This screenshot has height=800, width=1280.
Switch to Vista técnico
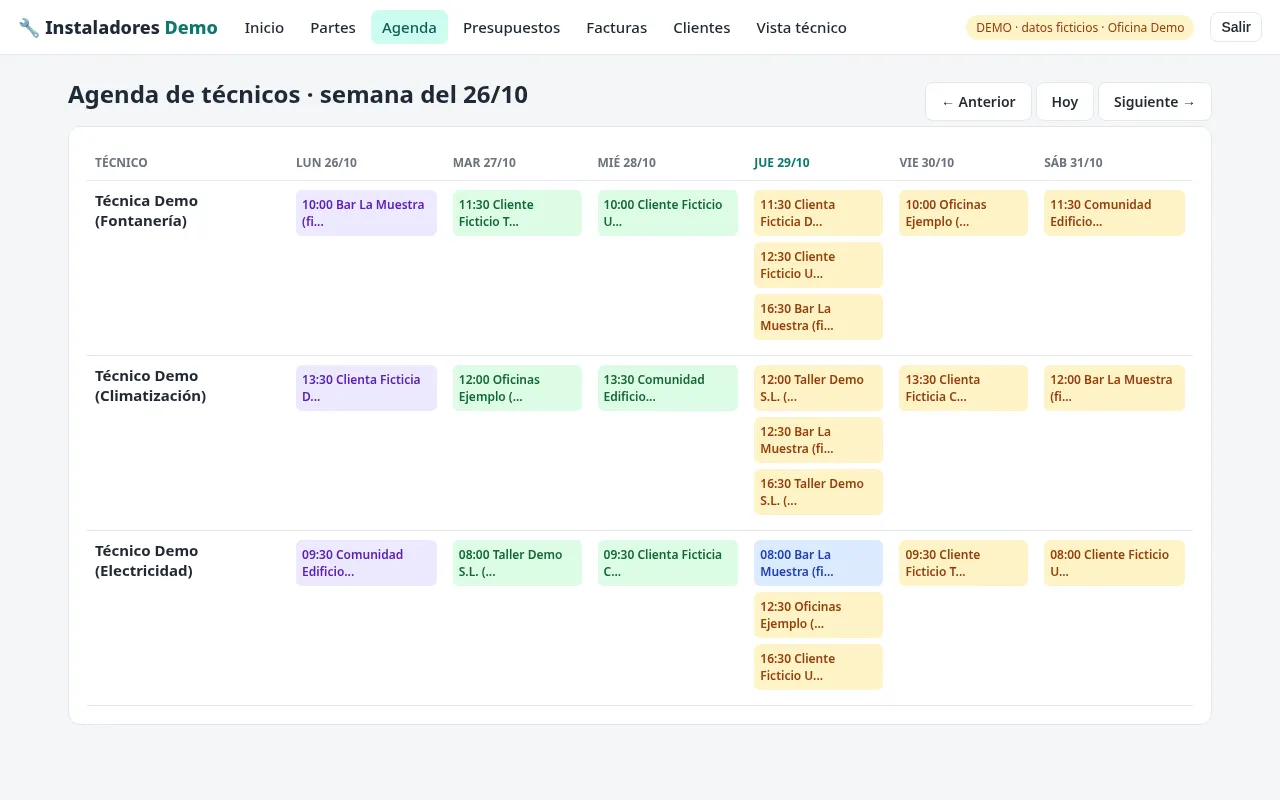click(x=801, y=28)
